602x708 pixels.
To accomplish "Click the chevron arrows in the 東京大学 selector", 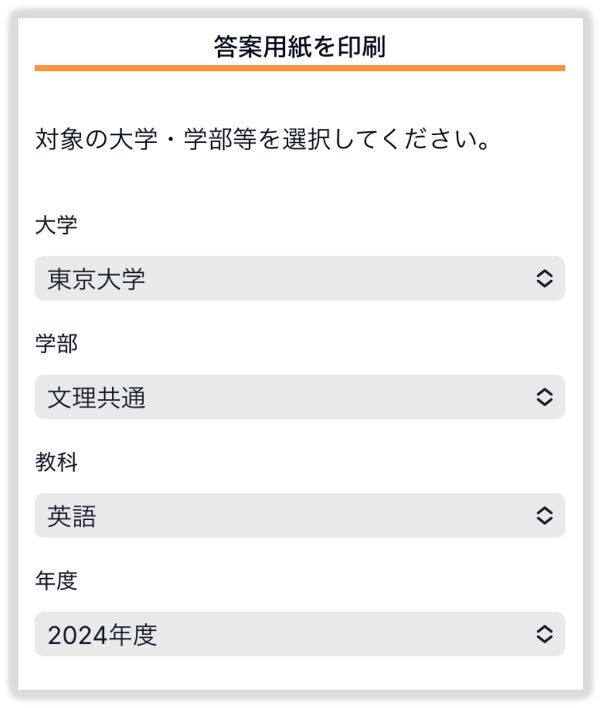I will pyautogui.click(x=544, y=279).
